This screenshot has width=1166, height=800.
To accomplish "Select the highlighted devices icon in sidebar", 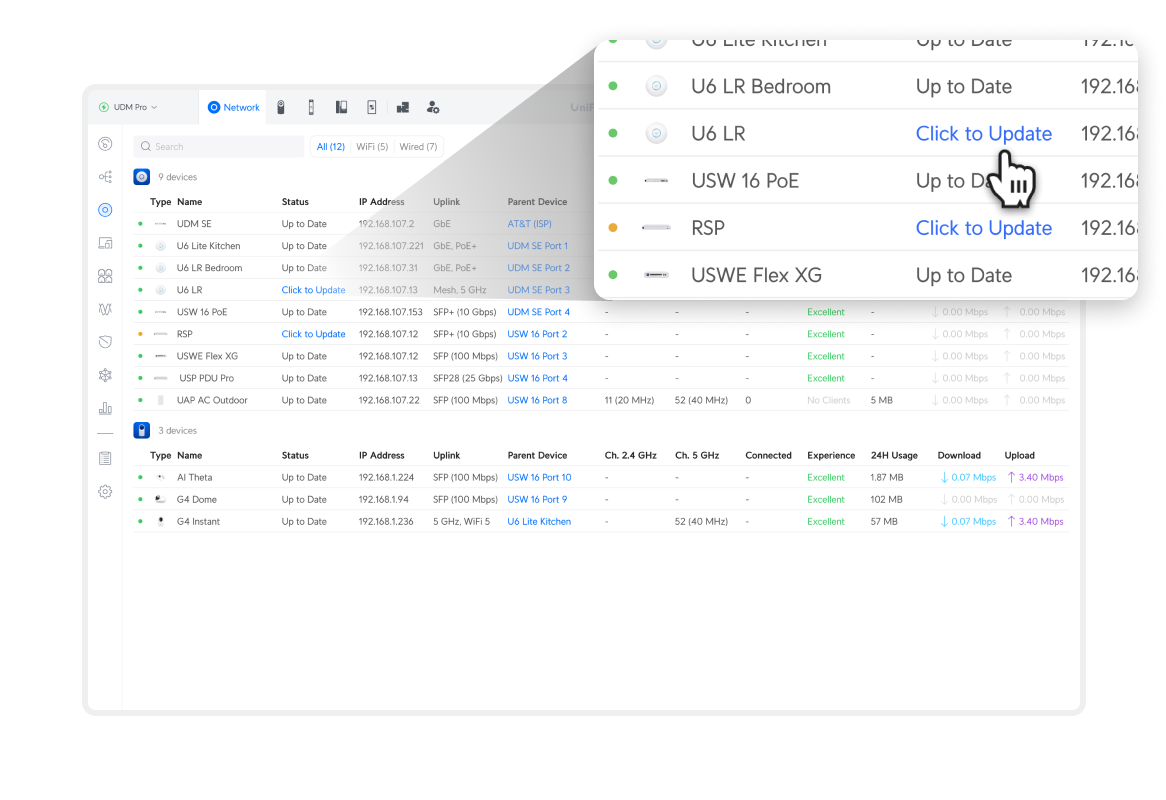I will pyautogui.click(x=105, y=210).
